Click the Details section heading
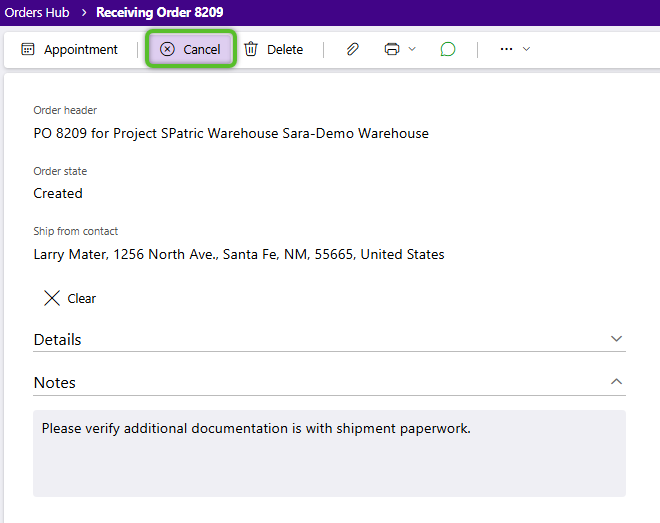660x523 pixels. (57, 340)
